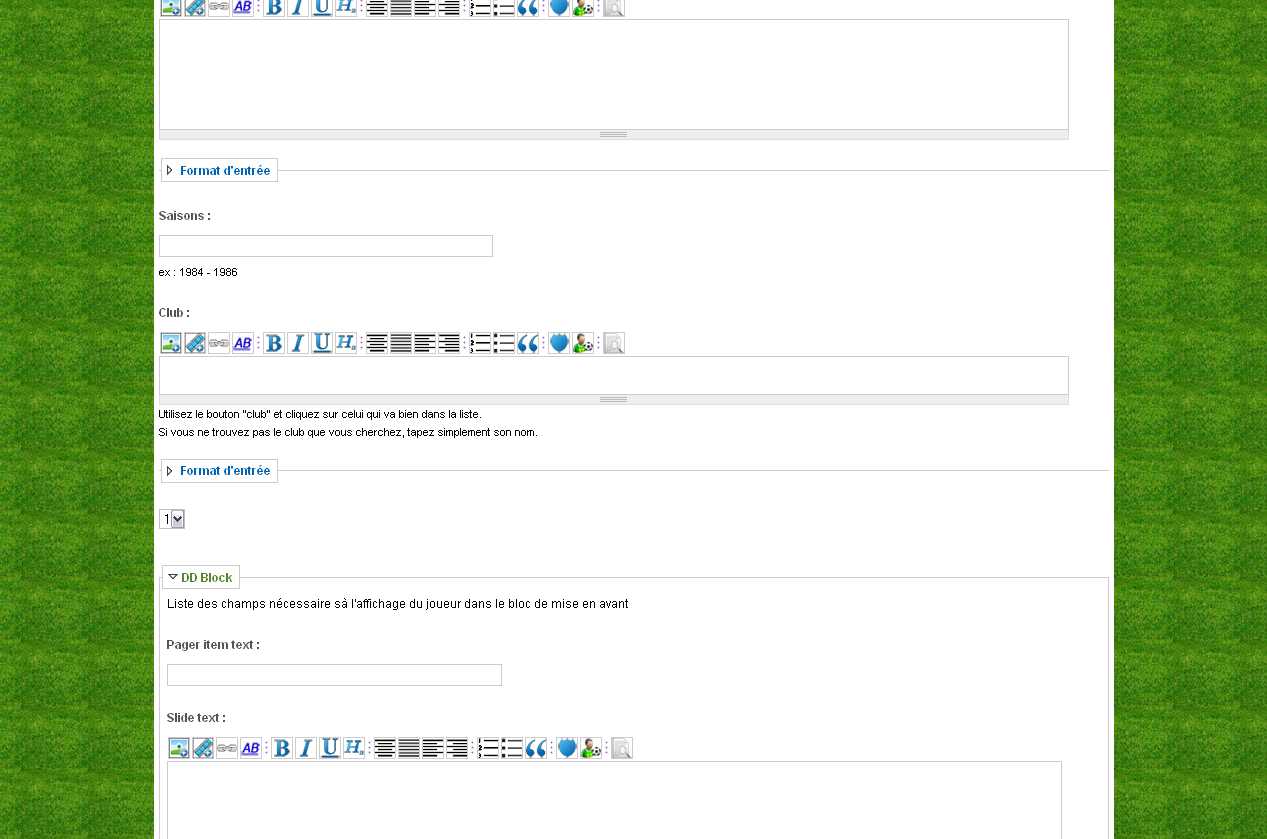Open the dropdown showing value 1
1267x839 pixels.
tap(172, 519)
